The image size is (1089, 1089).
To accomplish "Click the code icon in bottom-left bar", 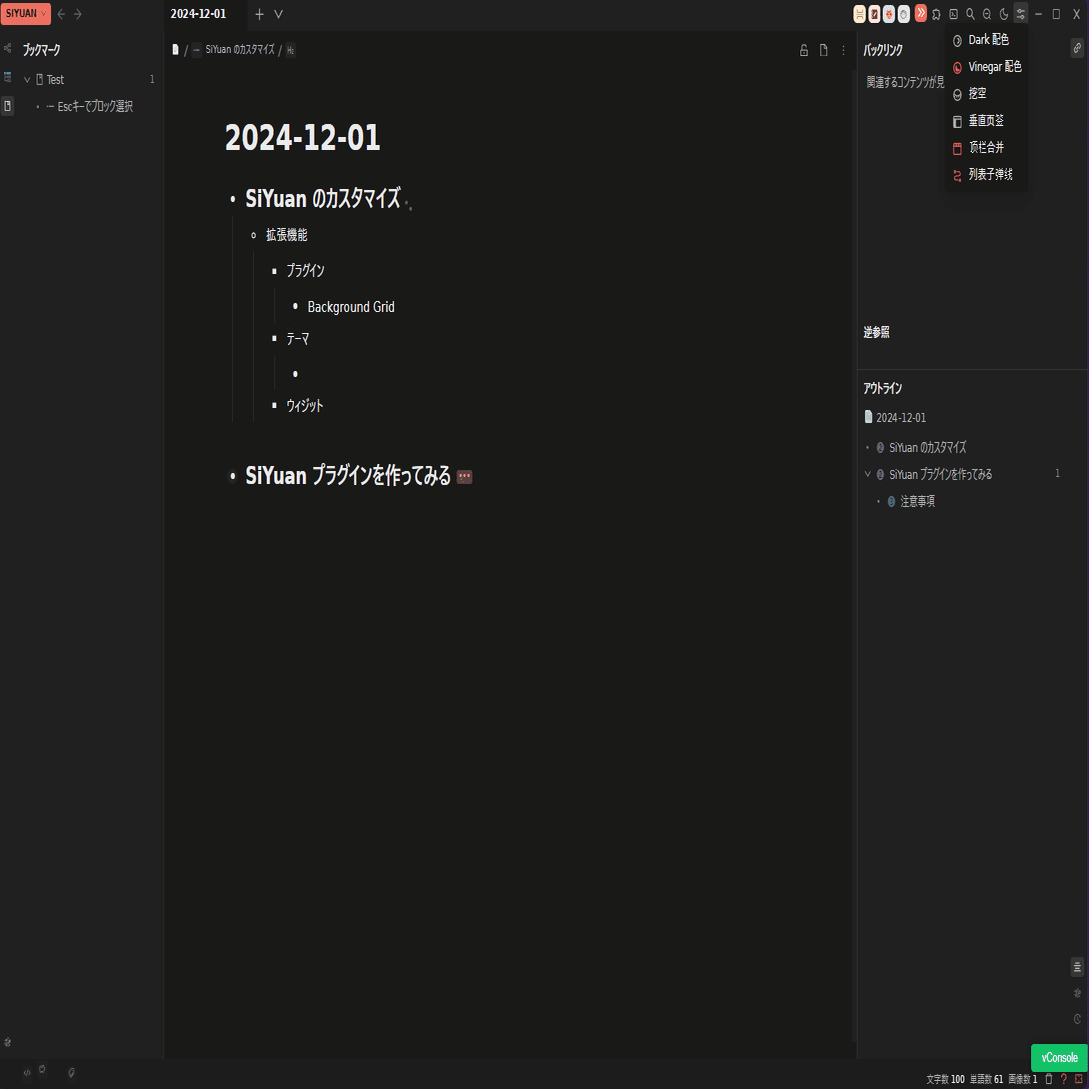I will pyautogui.click(x=27, y=1073).
